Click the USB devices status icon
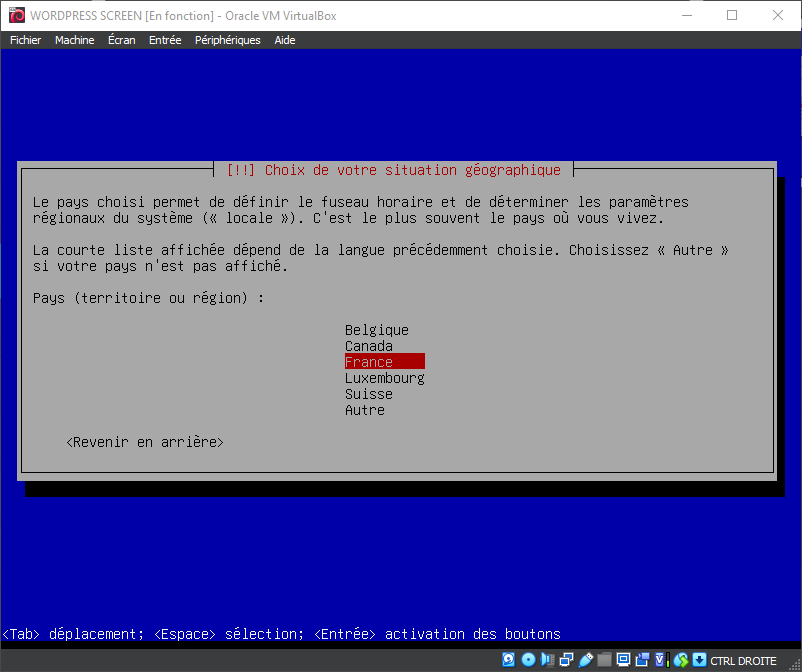 (x=585, y=660)
